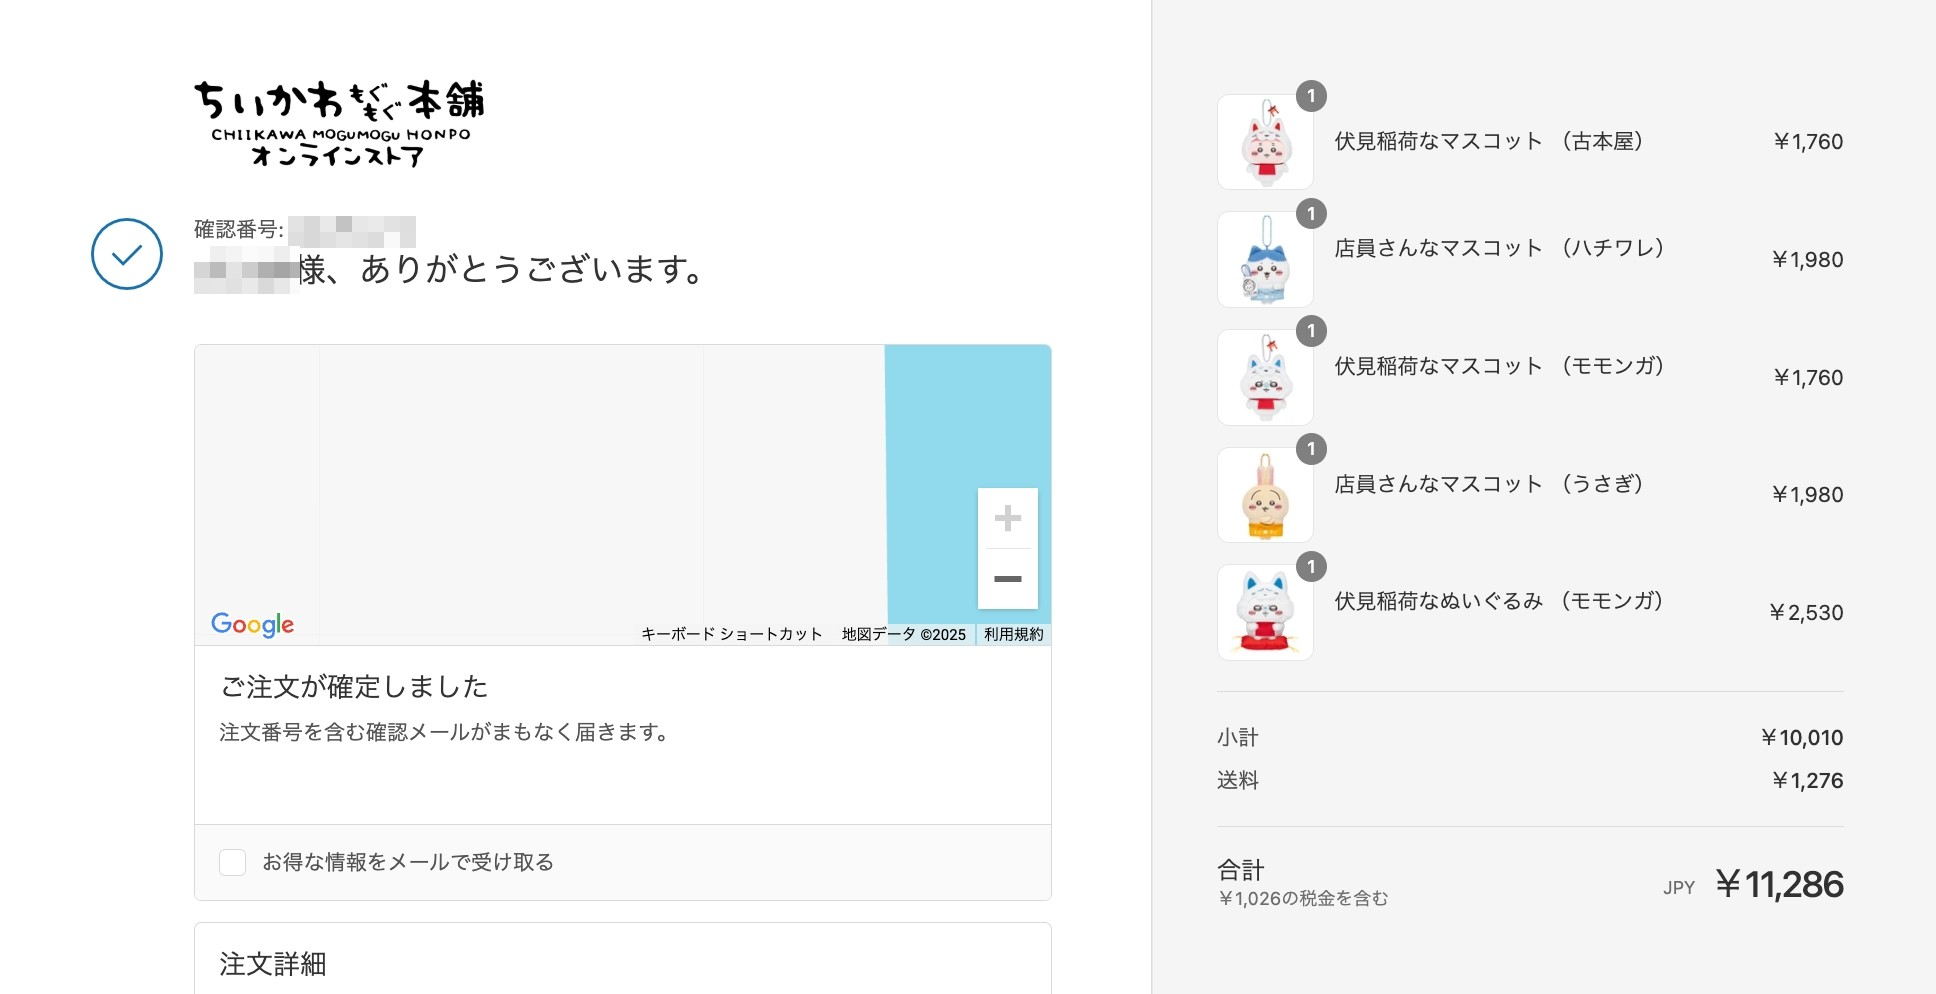Select thumbnail of 店員さんなマスコット（ハチワレ）
This screenshot has width=1936, height=994.
click(x=1265, y=259)
